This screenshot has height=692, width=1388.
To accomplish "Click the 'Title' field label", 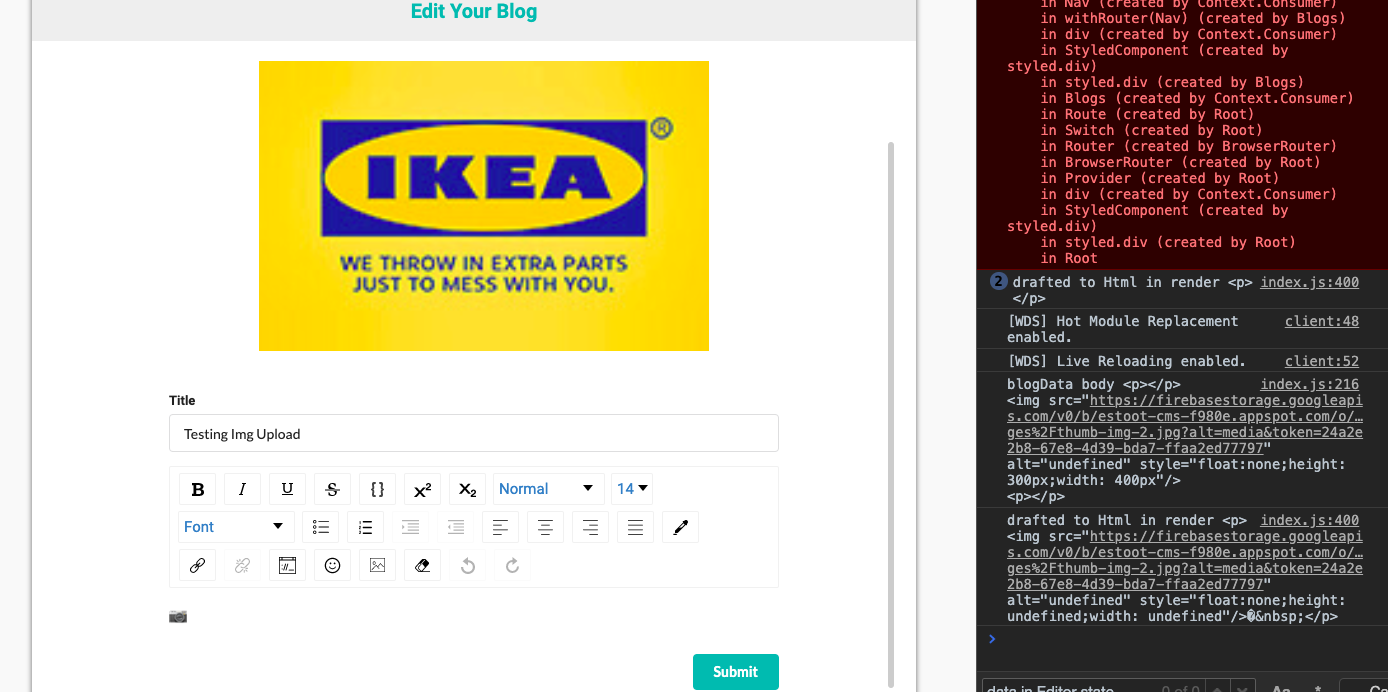I will point(182,400).
